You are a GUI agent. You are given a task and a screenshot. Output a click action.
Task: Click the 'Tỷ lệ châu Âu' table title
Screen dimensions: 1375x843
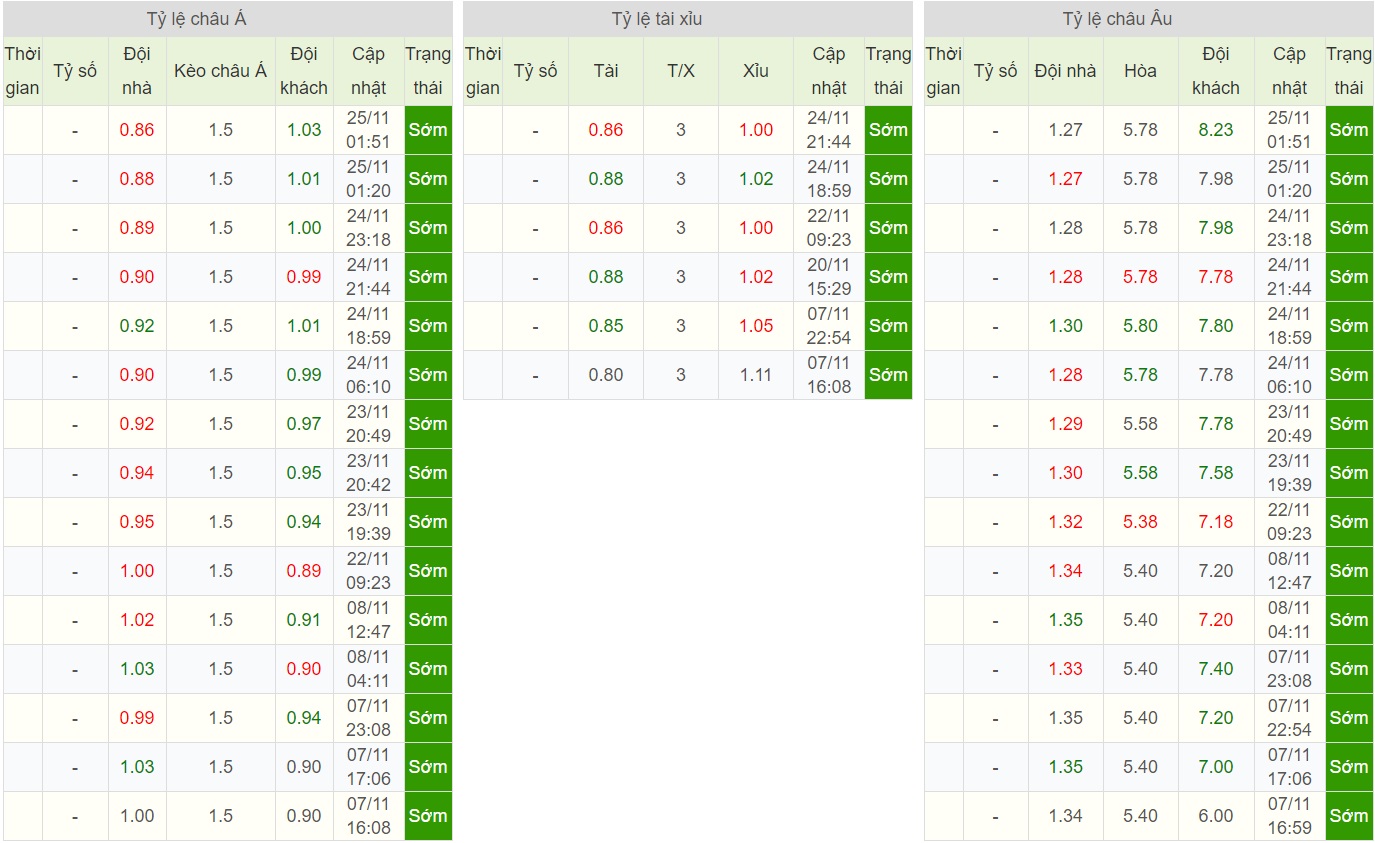click(x=1117, y=19)
